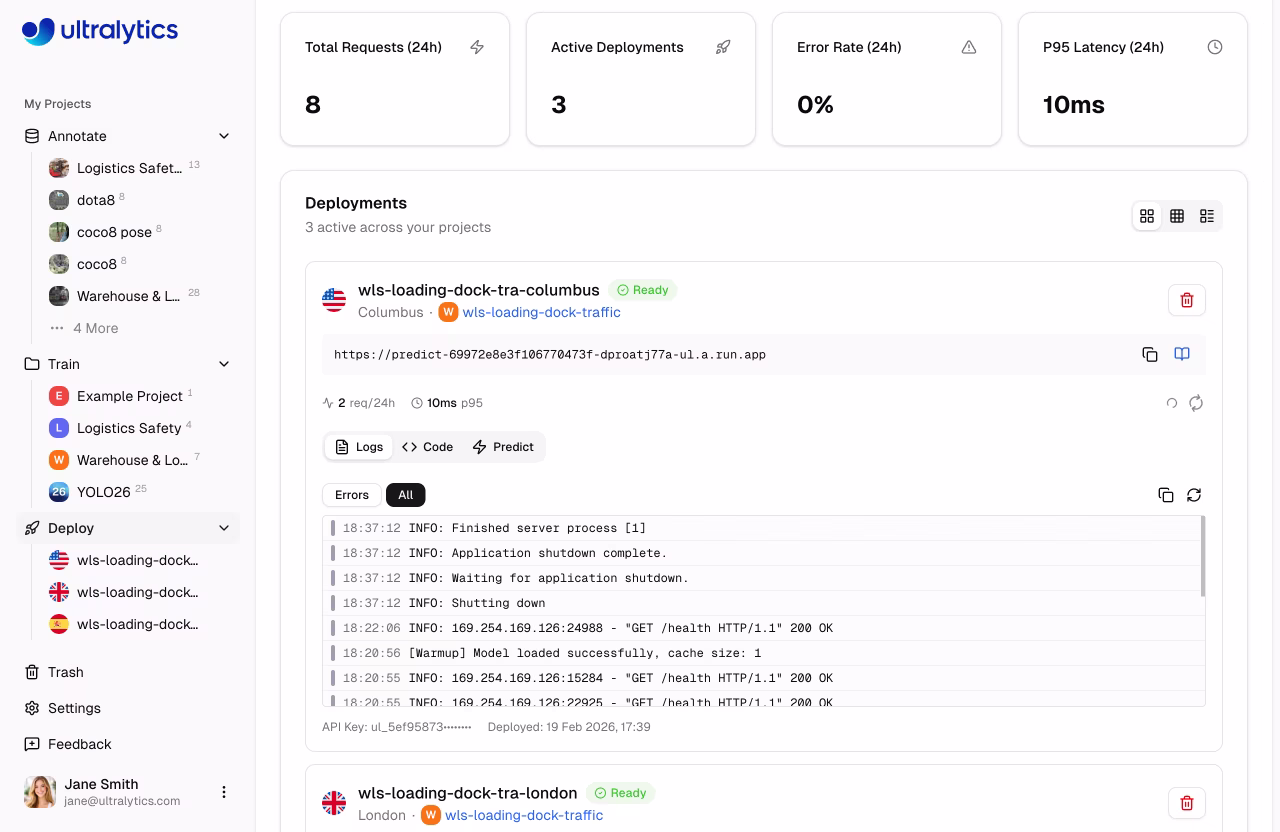Open Jane Smith's account options menu
Image resolution: width=1280 pixels, height=832 pixels.
[224, 791]
